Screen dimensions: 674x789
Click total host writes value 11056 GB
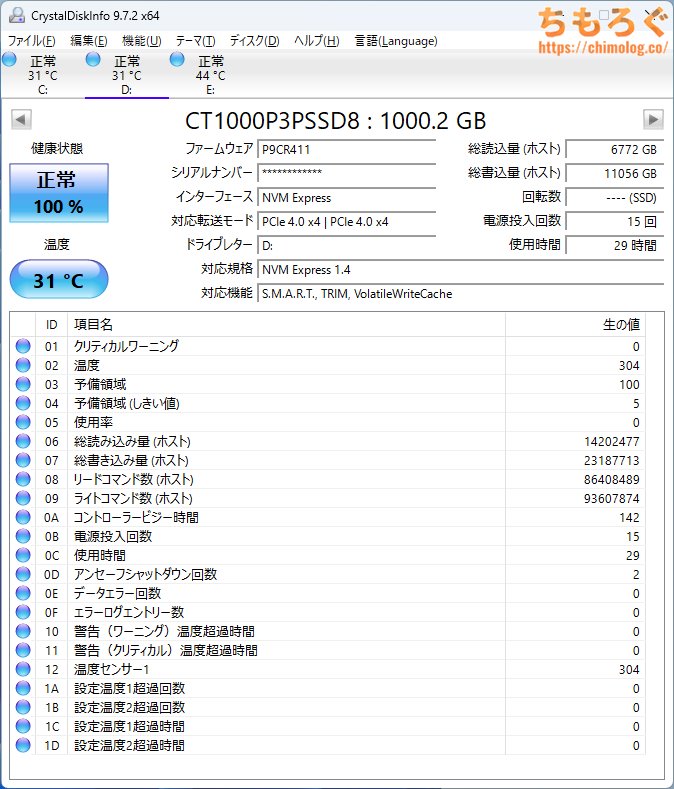coord(615,173)
